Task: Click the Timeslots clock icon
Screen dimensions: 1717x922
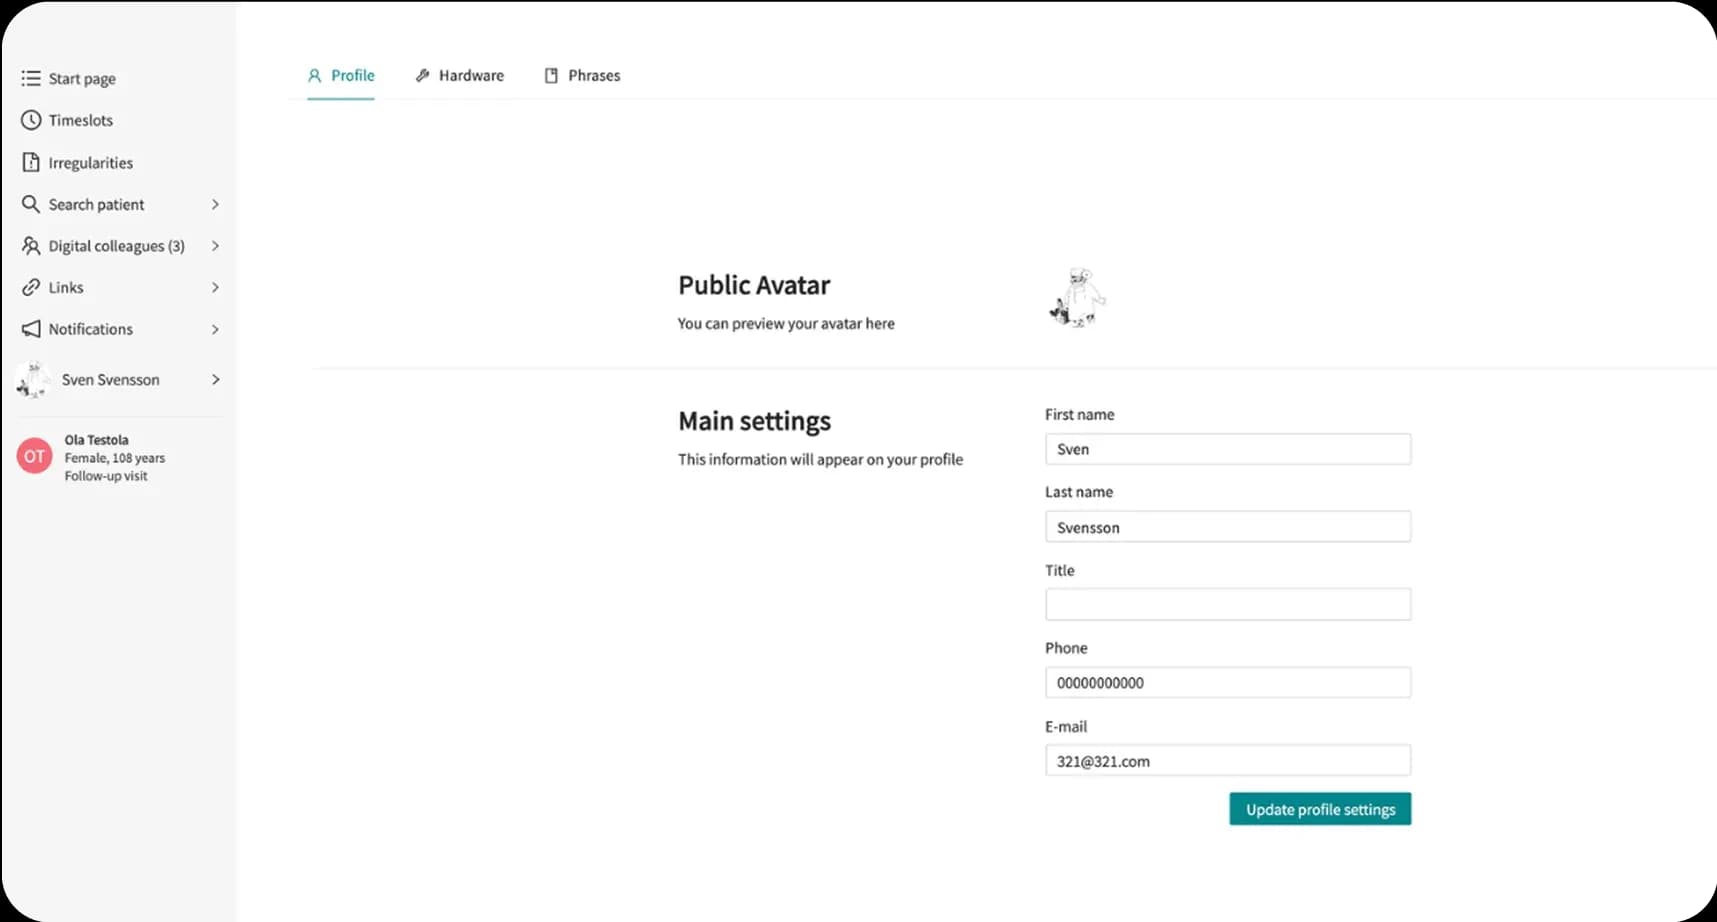Action: [x=31, y=120]
